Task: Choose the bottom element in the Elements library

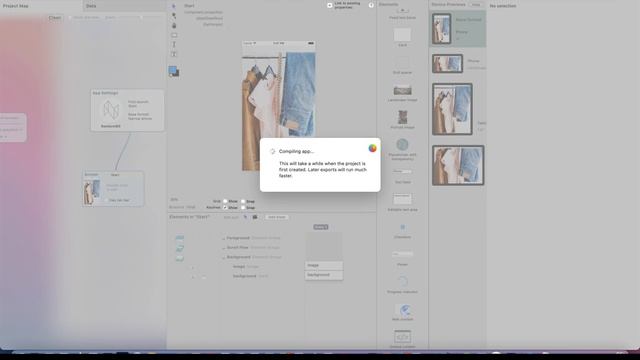Action: tap(402, 339)
